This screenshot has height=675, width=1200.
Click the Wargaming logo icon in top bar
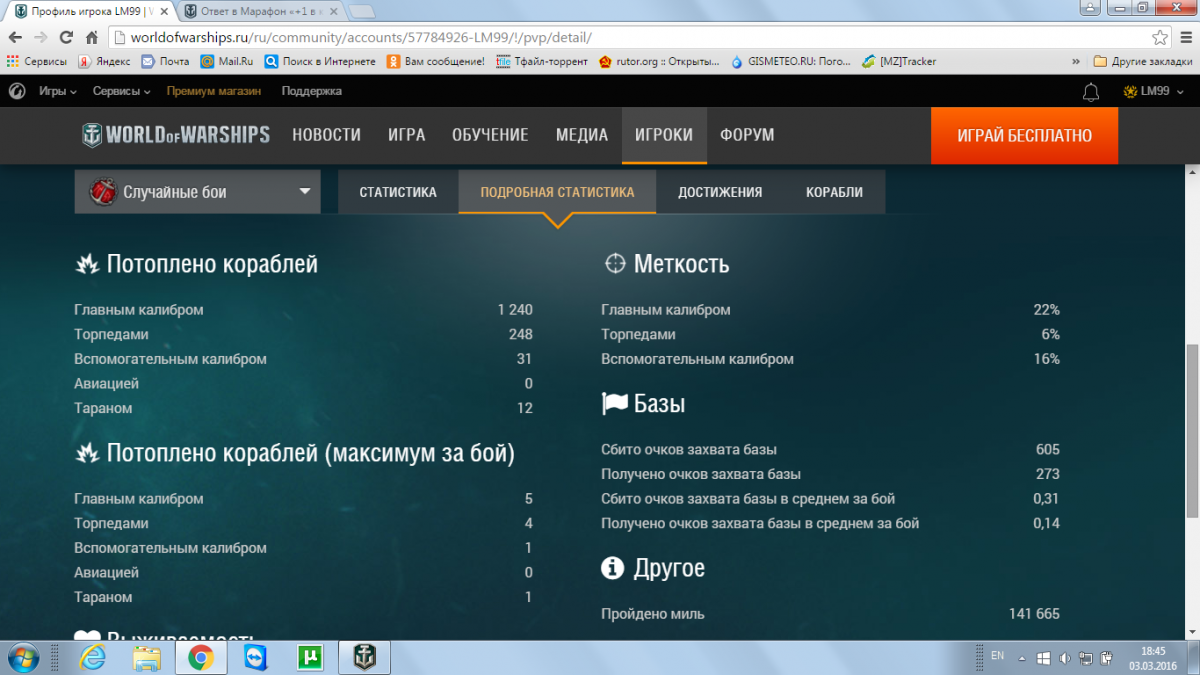17,91
